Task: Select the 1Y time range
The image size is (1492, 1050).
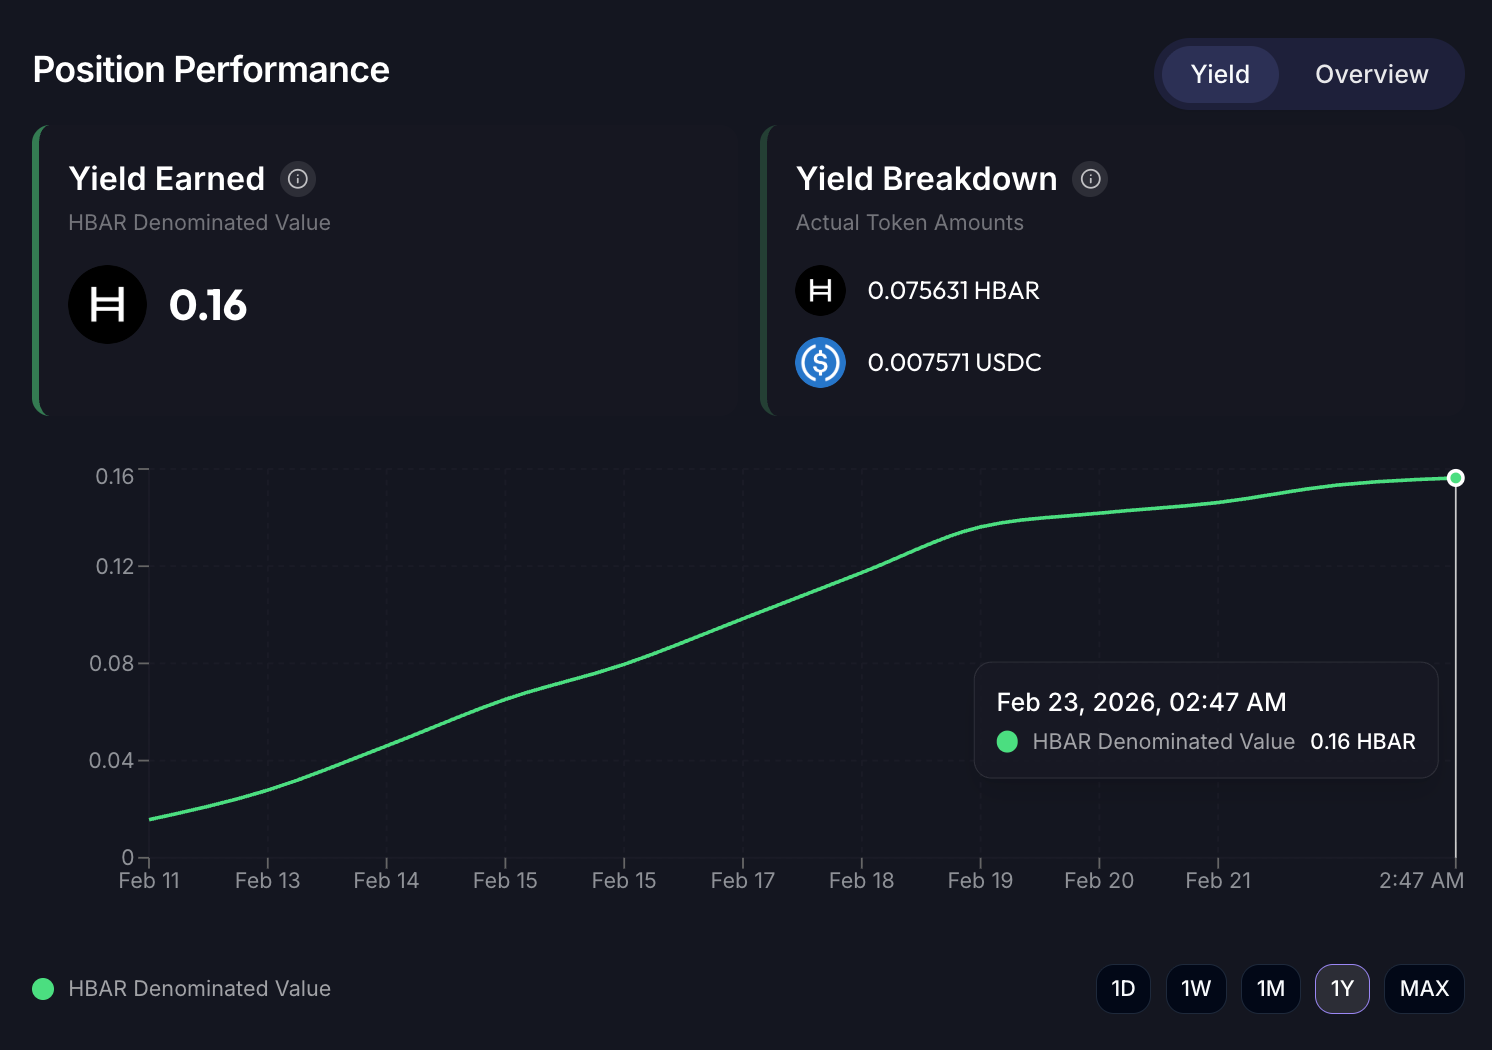Action: click(1341, 989)
